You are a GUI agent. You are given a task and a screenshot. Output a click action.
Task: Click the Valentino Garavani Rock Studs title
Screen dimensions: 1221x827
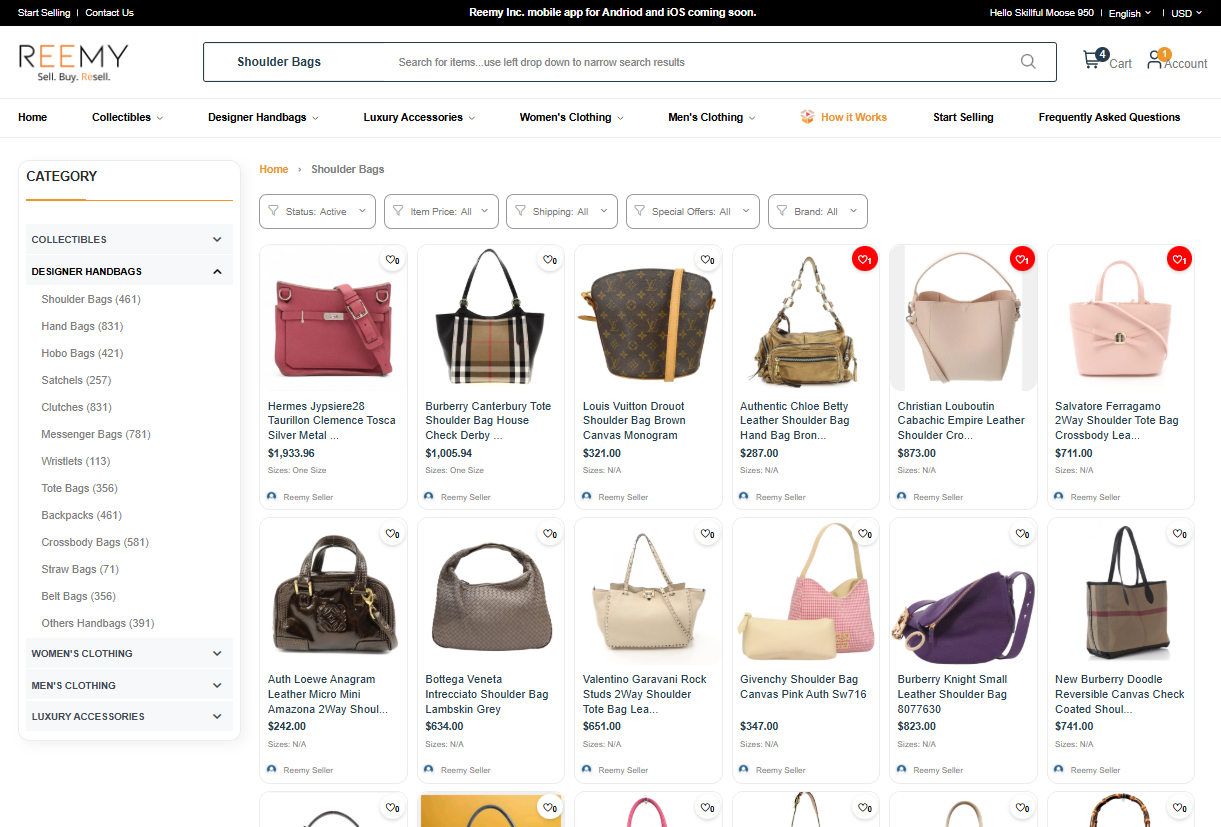click(645, 694)
